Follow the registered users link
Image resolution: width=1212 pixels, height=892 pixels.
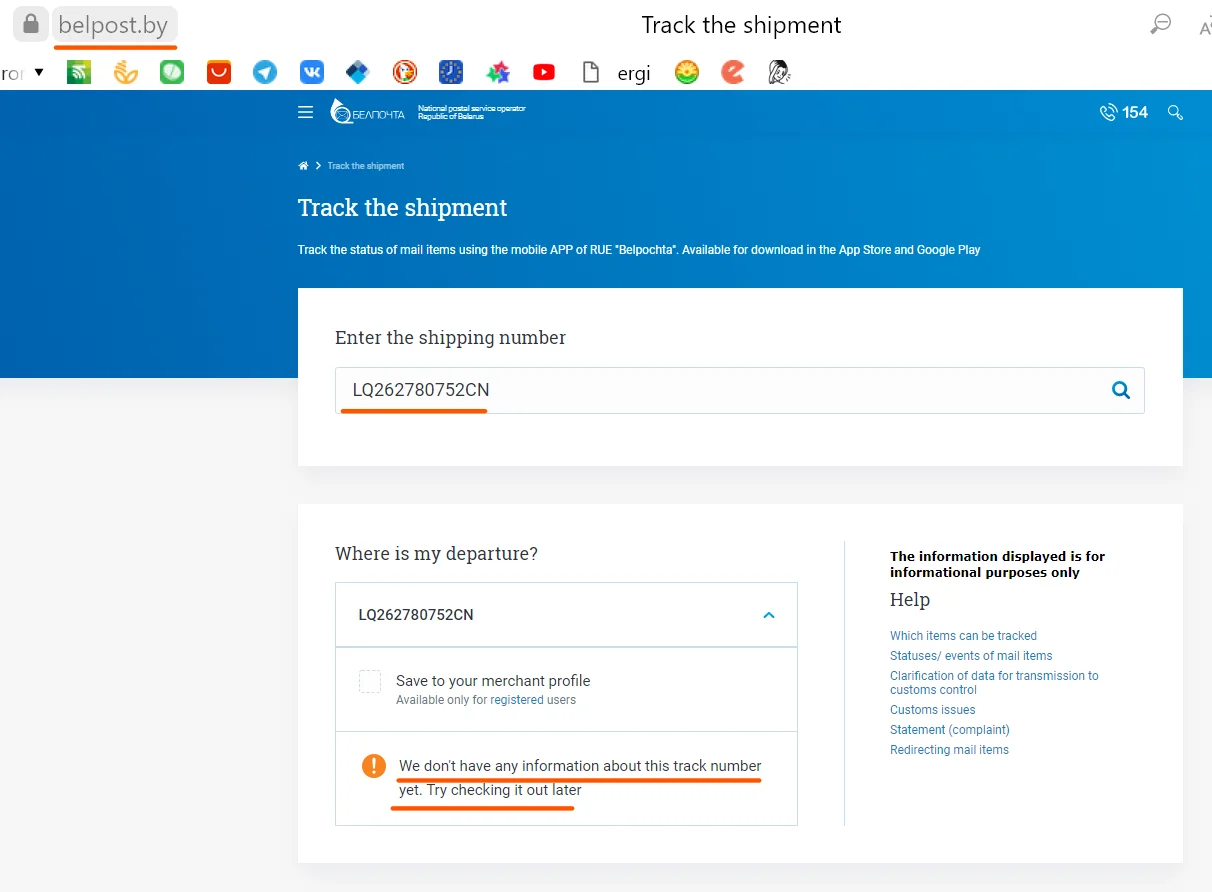(x=517, y=700)
